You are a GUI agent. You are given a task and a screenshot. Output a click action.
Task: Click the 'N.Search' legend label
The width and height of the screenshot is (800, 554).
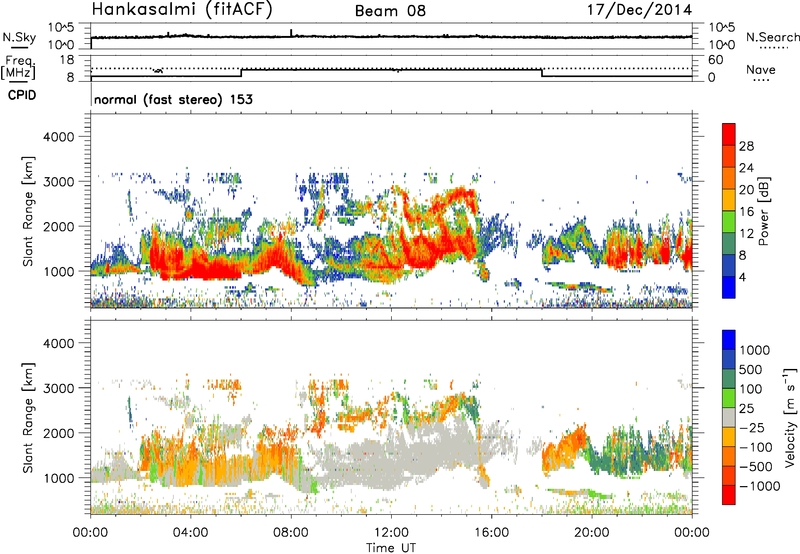pos(772,37)
